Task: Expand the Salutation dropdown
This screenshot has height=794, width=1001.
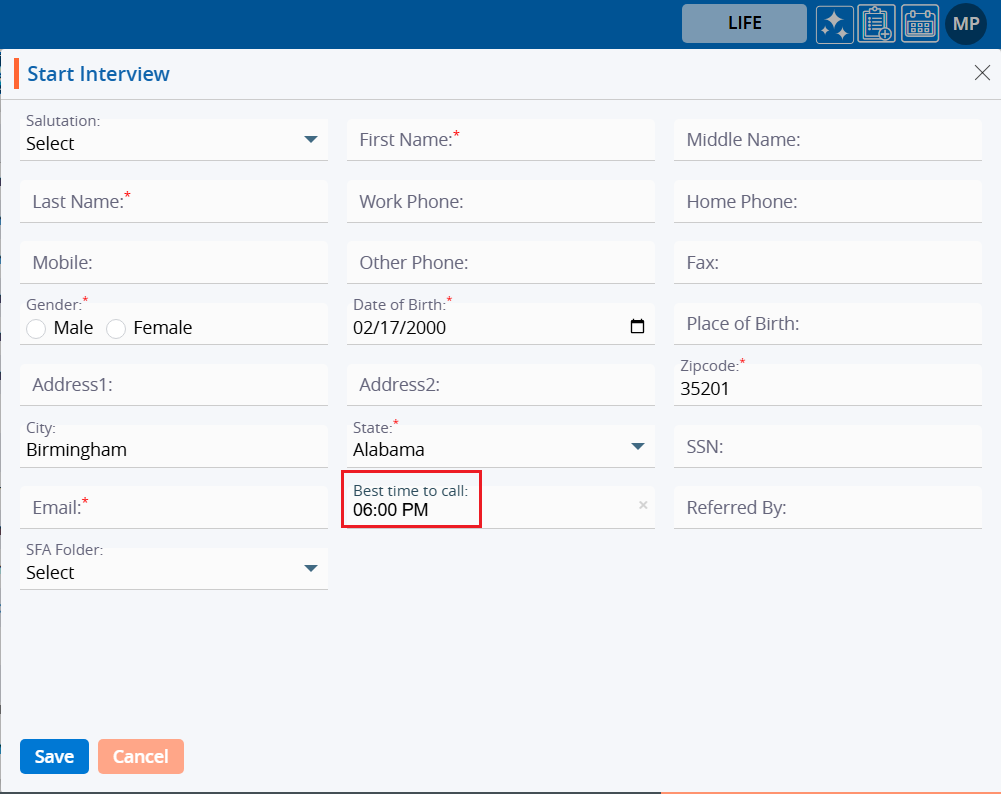Action: 311,140
